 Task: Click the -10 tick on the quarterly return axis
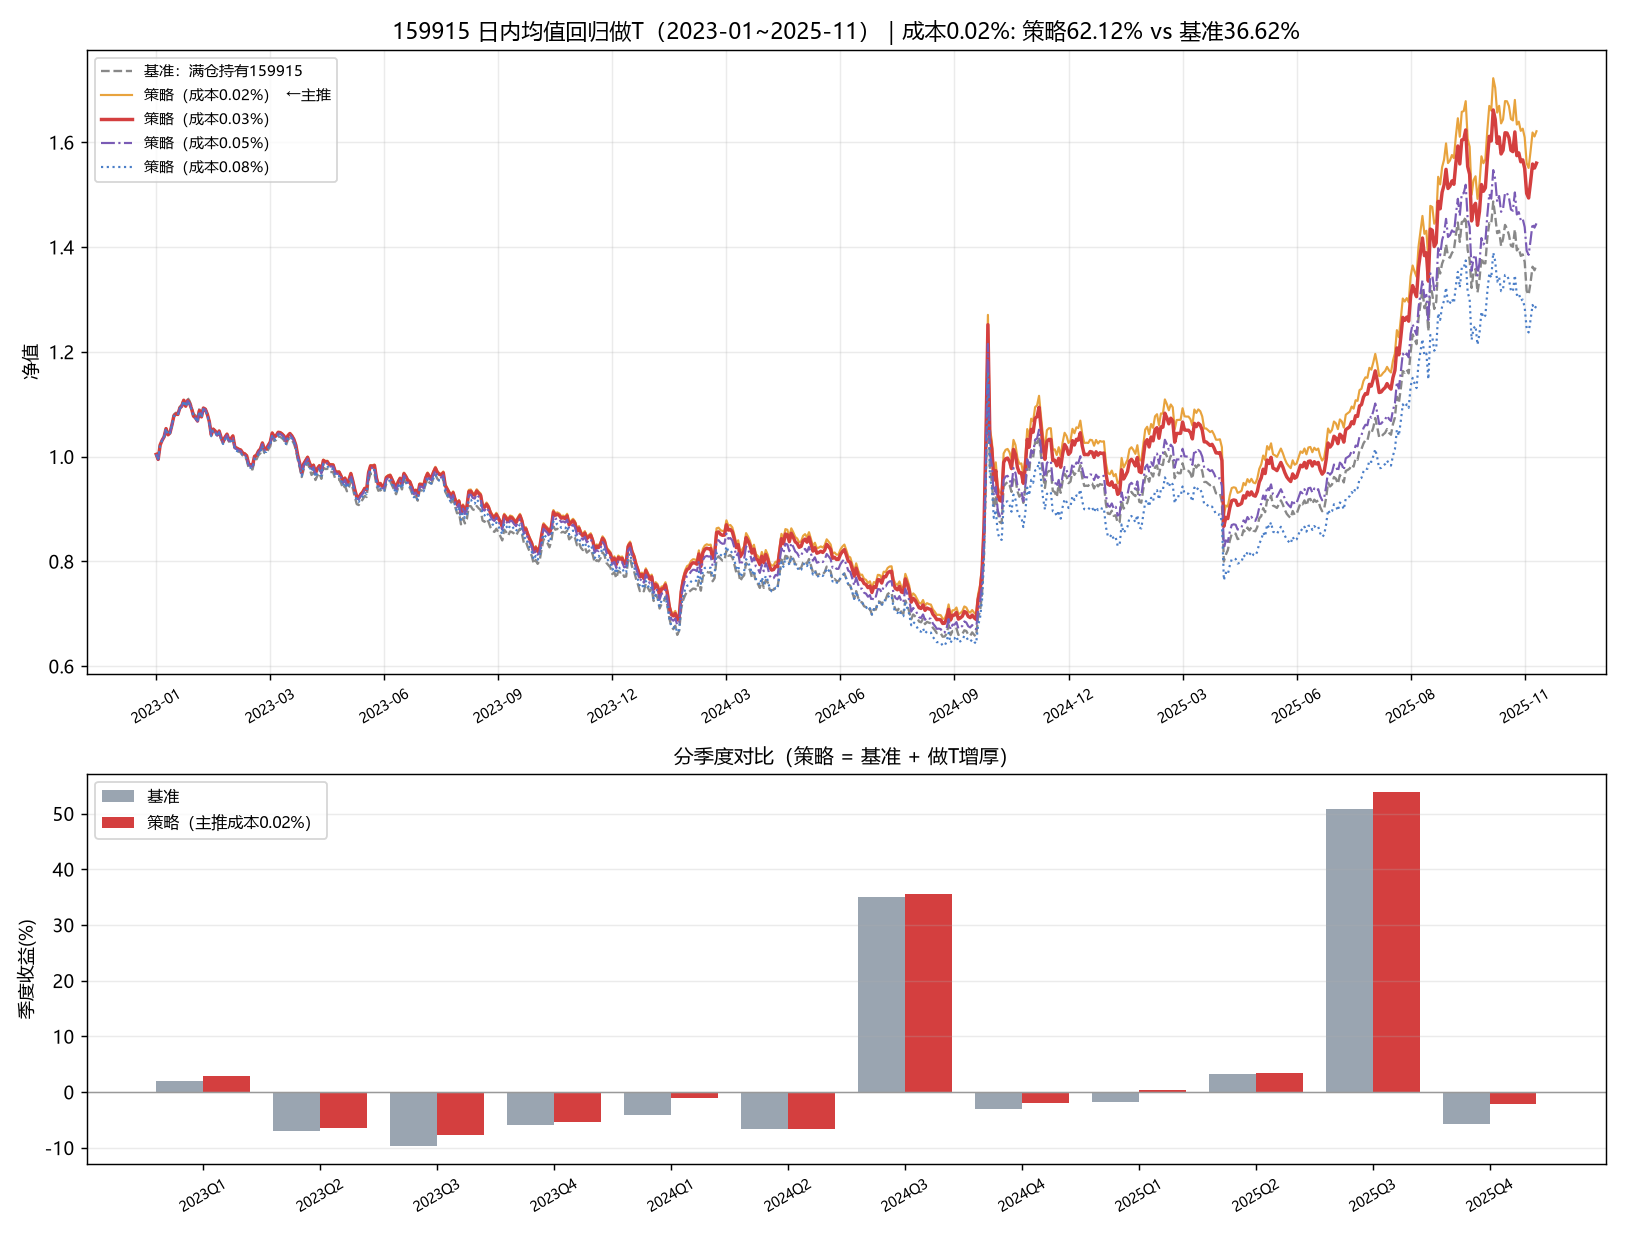click(60, 1149)
